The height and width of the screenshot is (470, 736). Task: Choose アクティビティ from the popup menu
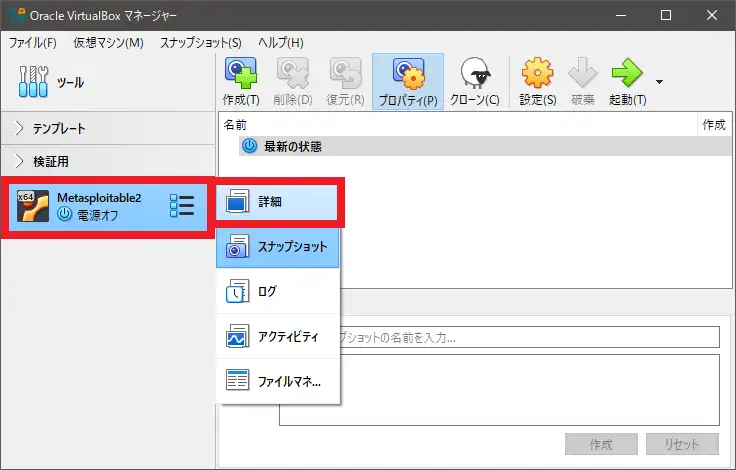point(279,337)
